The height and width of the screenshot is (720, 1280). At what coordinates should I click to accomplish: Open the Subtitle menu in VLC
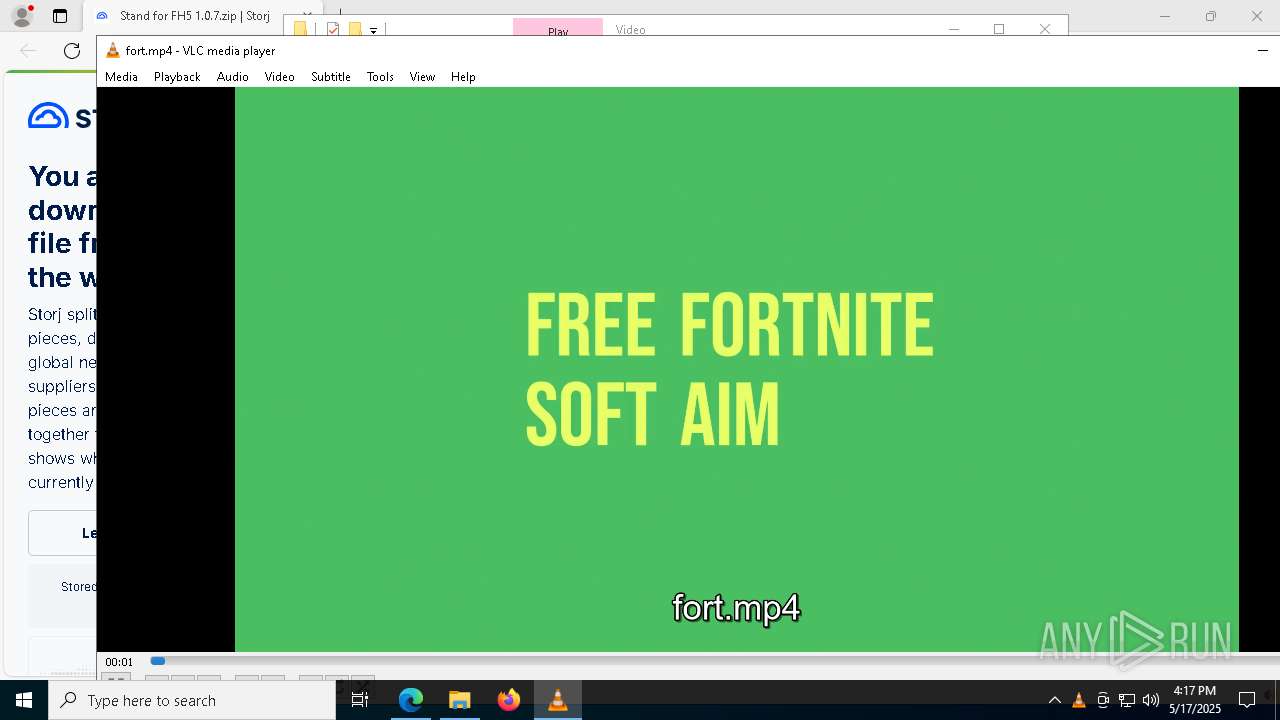point(330,77)
